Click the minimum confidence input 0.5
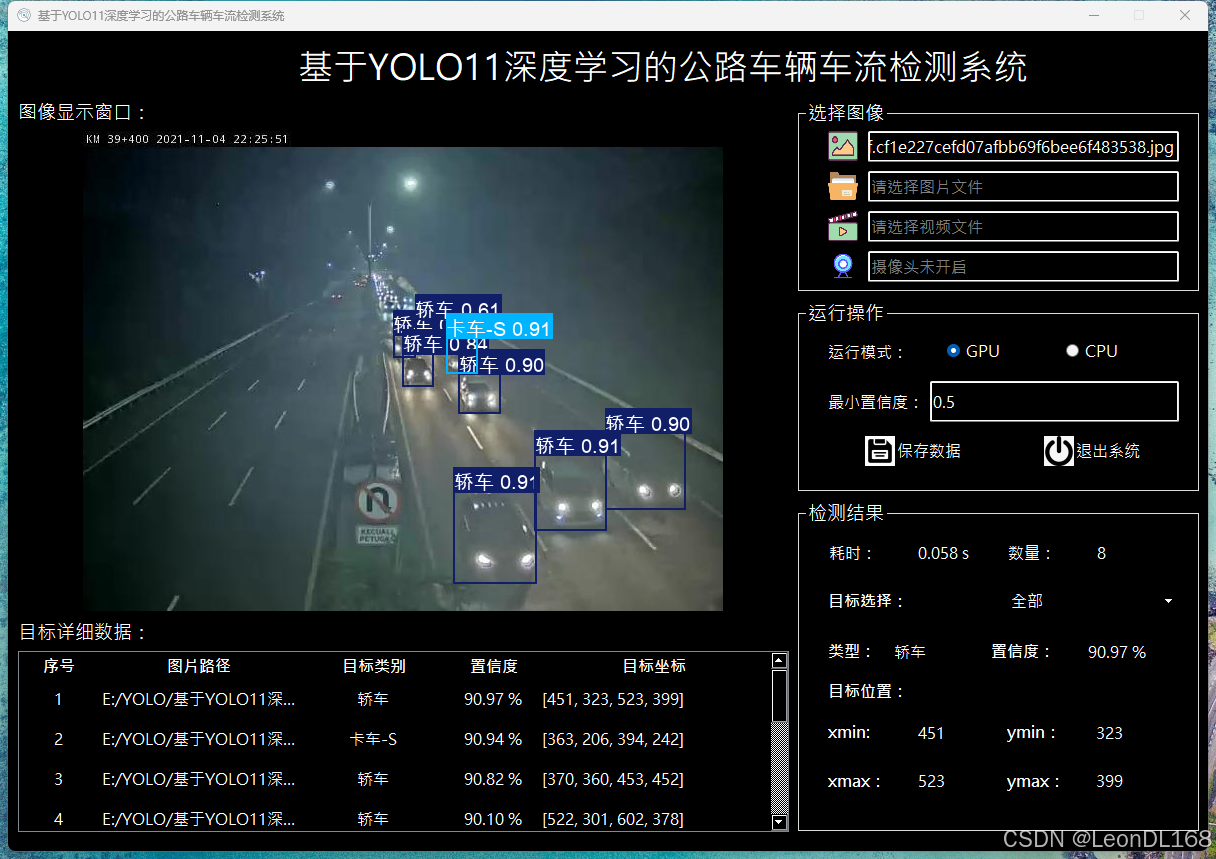The height and width of the screenshot is (859, 1216). coord(1054,401)
